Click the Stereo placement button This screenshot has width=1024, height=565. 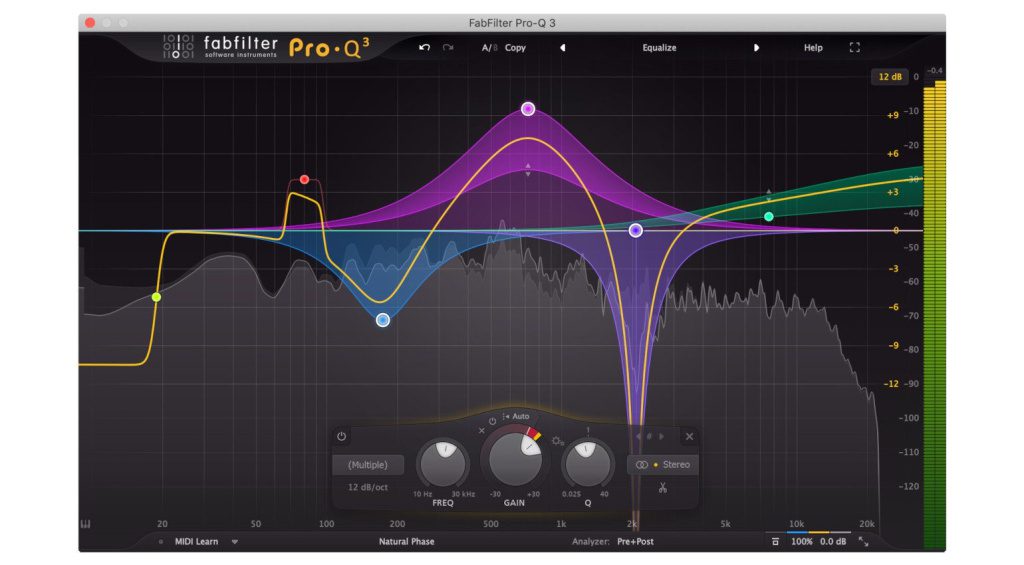point(662,465)
